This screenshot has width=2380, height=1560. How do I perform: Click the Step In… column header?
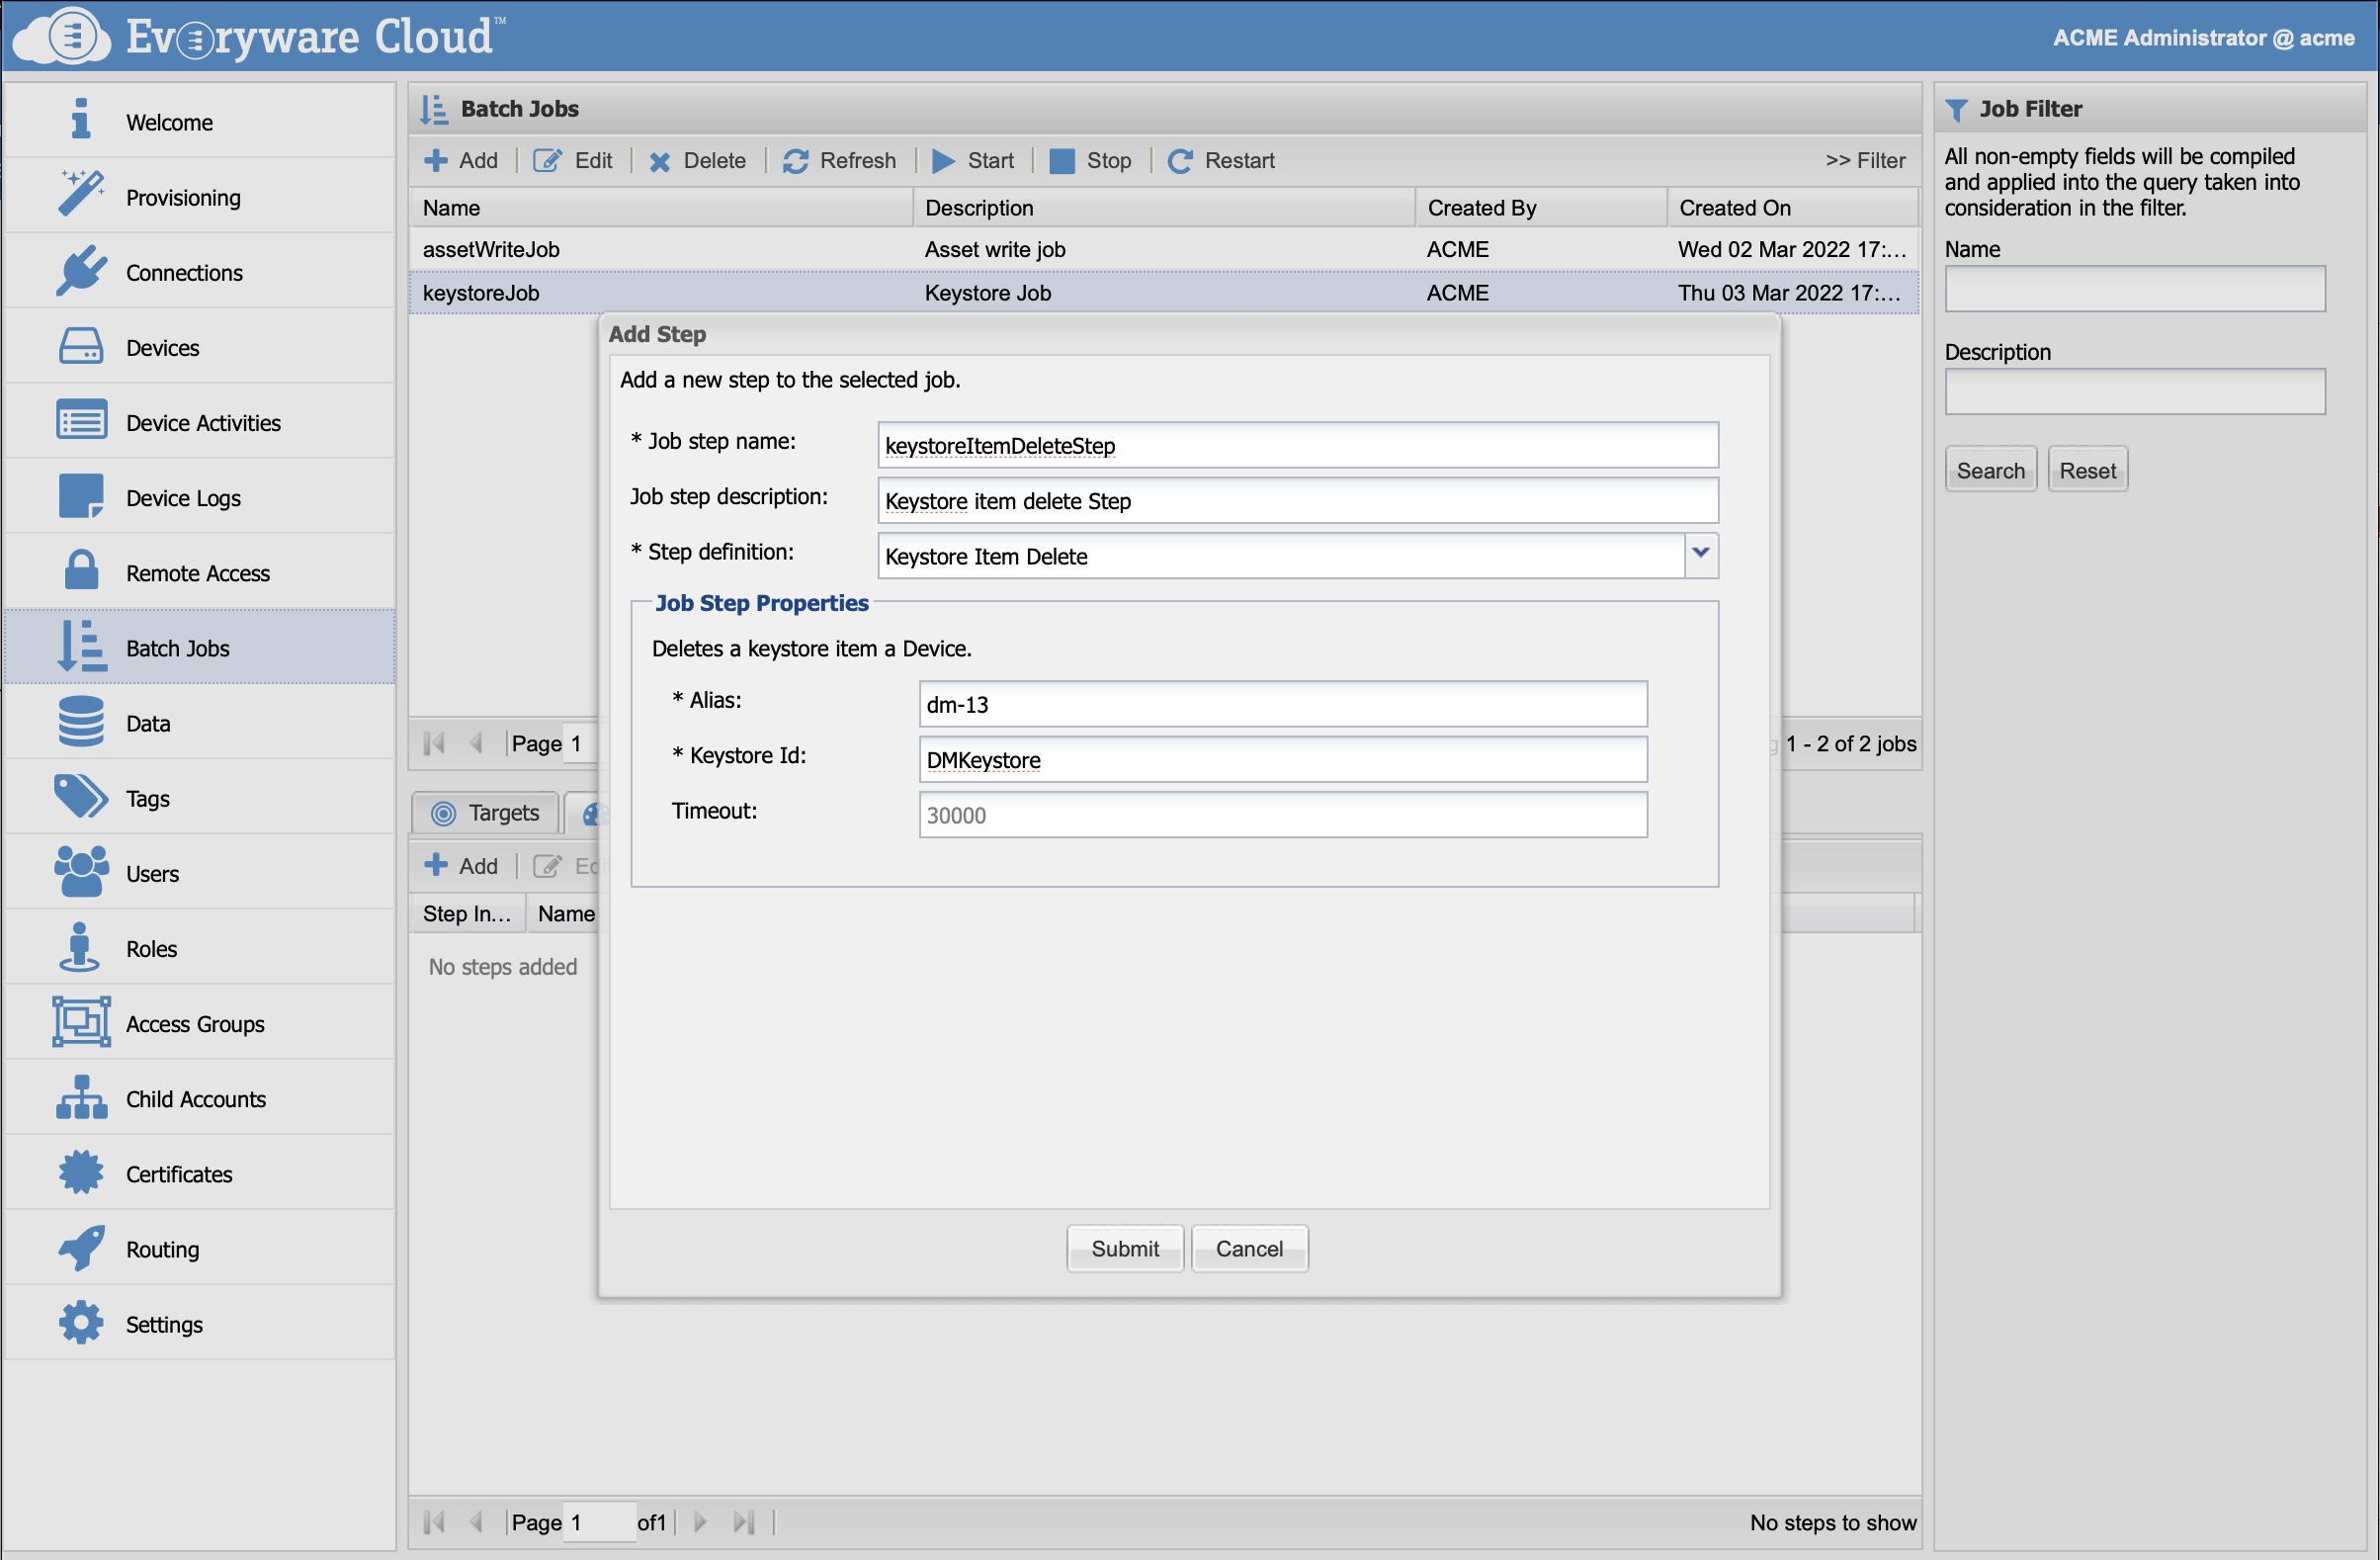(467, 913)
